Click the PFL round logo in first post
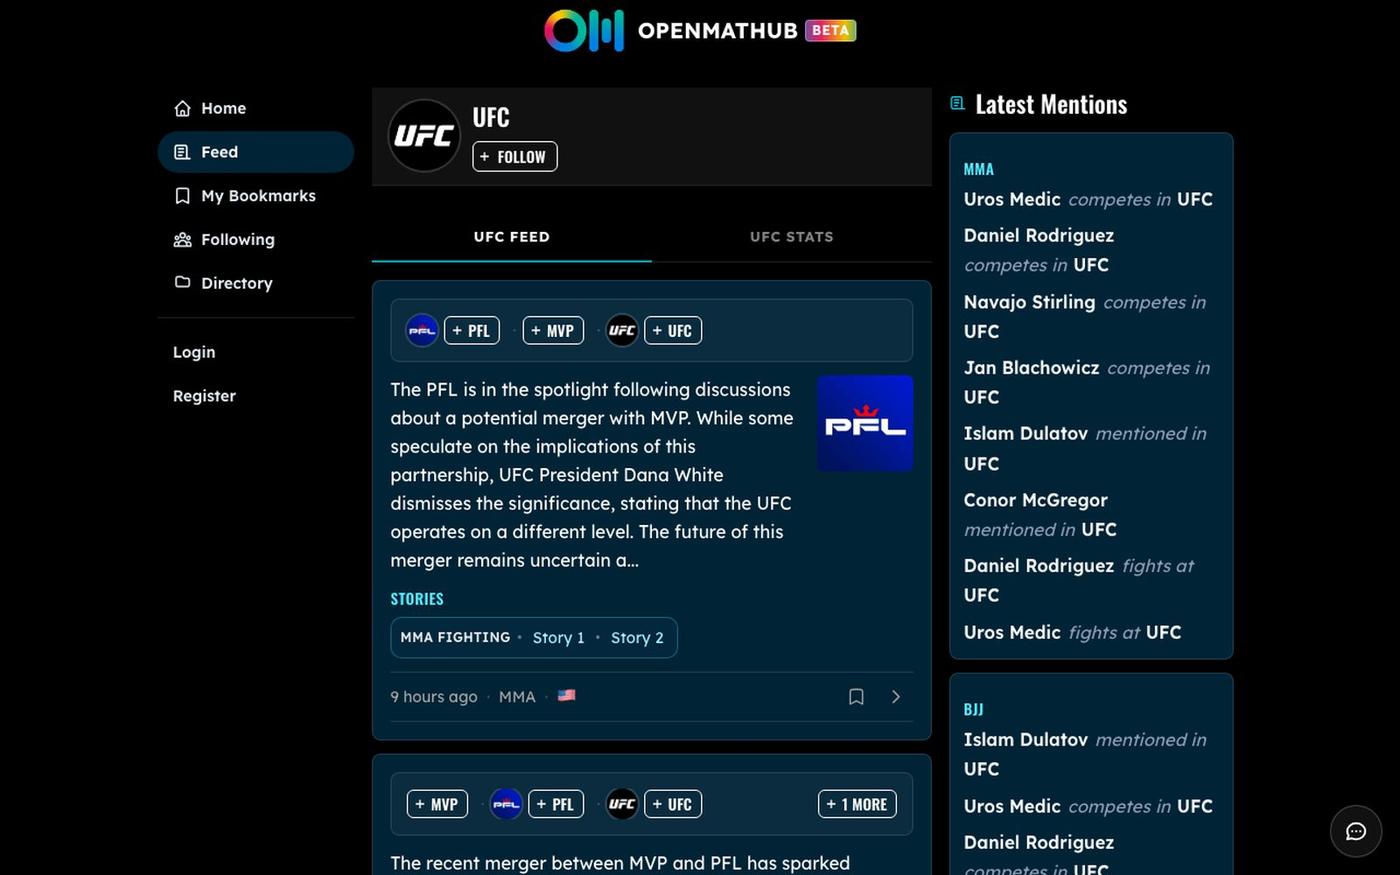 click(x=422, y=330)
